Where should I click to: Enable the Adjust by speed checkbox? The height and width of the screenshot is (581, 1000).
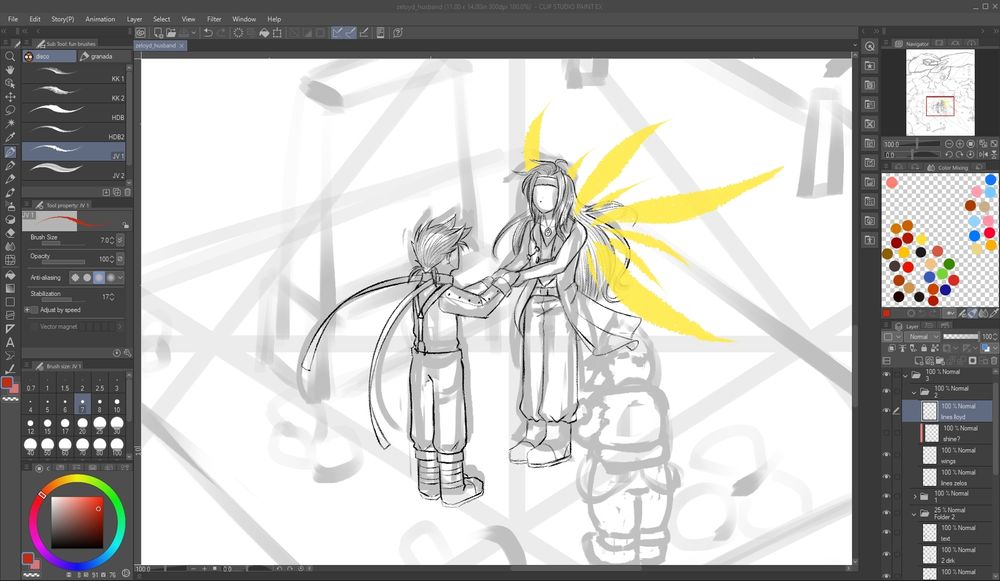[34, 310]
